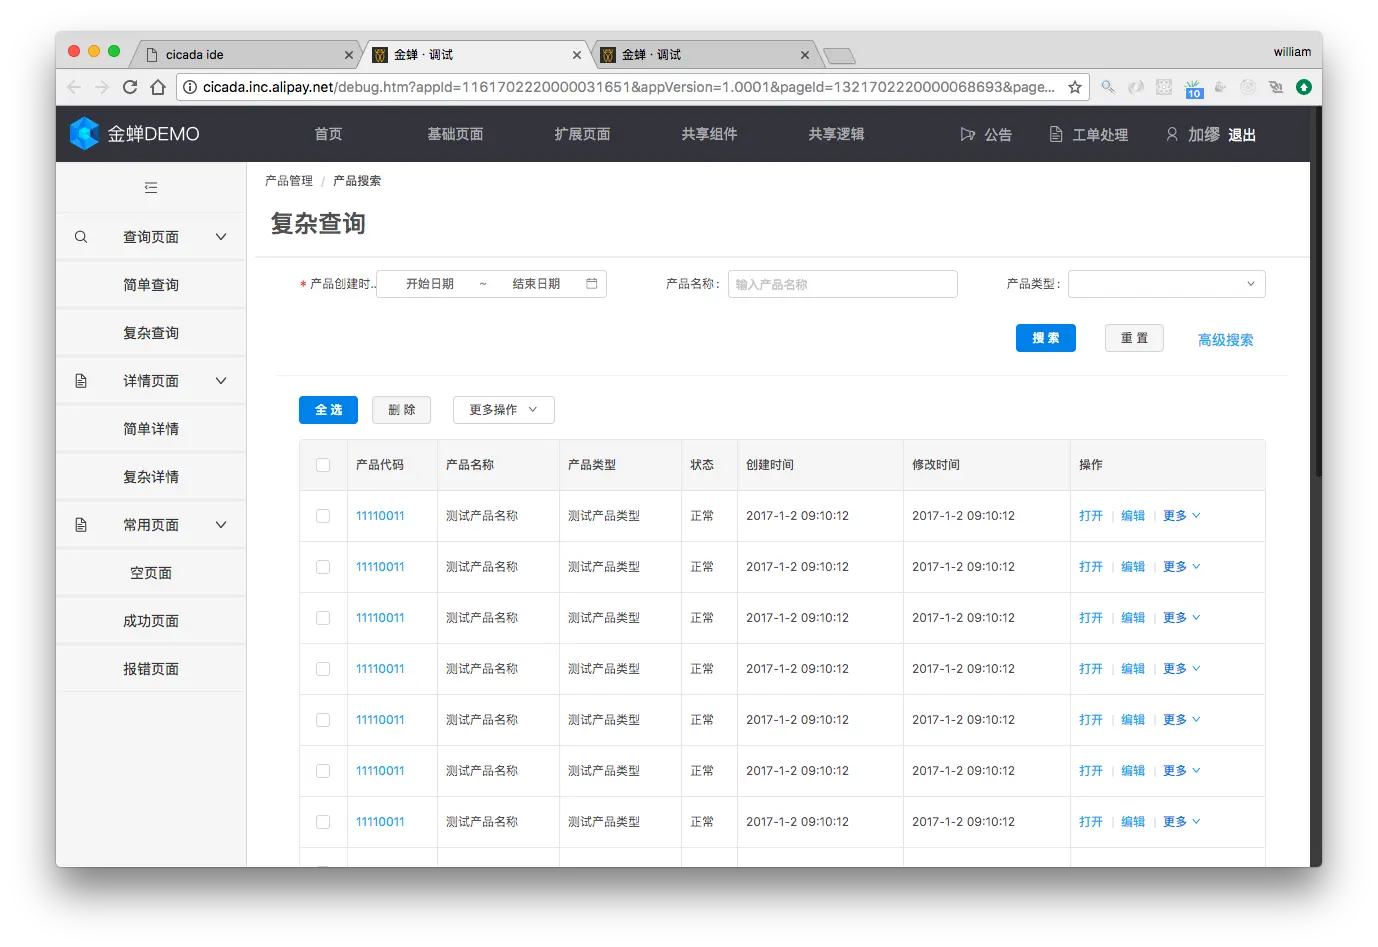Click 产品管理 in the breadcrumb

[x=289, y=181]
